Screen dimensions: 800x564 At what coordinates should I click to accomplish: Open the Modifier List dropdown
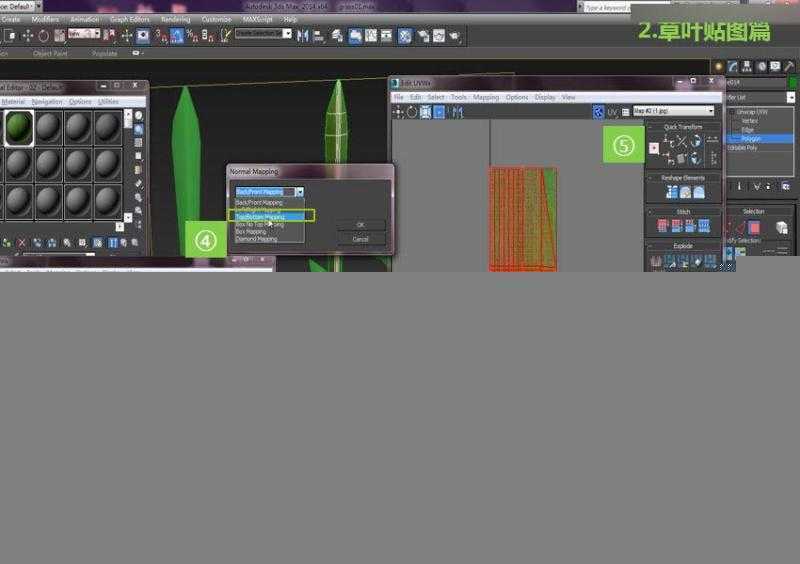[790, 97]
